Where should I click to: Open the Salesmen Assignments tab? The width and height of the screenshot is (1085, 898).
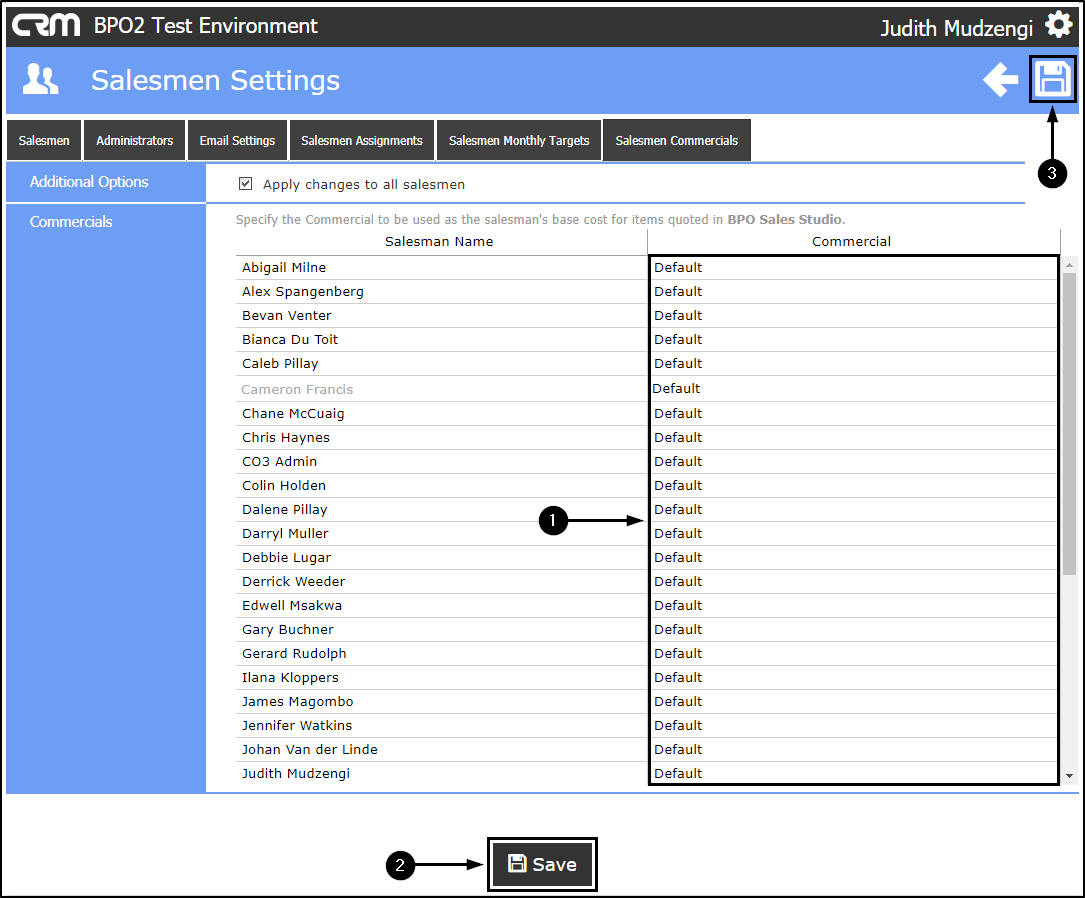tap(362, 140)
